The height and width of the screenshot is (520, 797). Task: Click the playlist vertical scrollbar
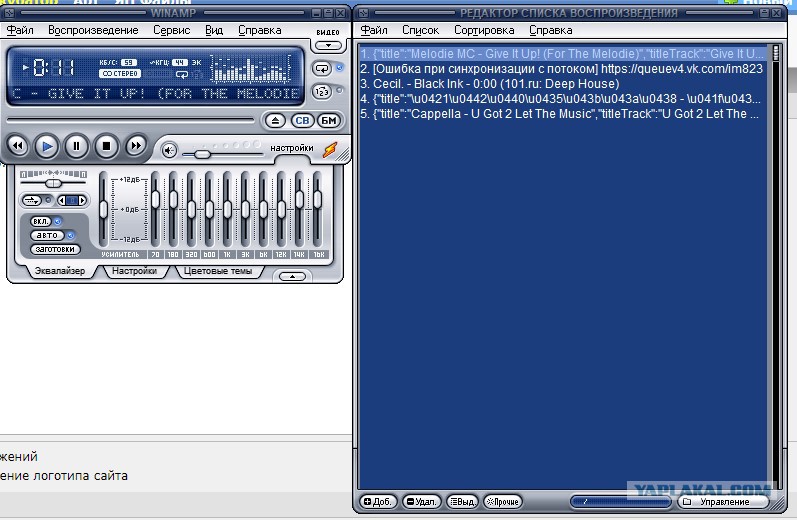pyautogui.click(x=775, y=264)
